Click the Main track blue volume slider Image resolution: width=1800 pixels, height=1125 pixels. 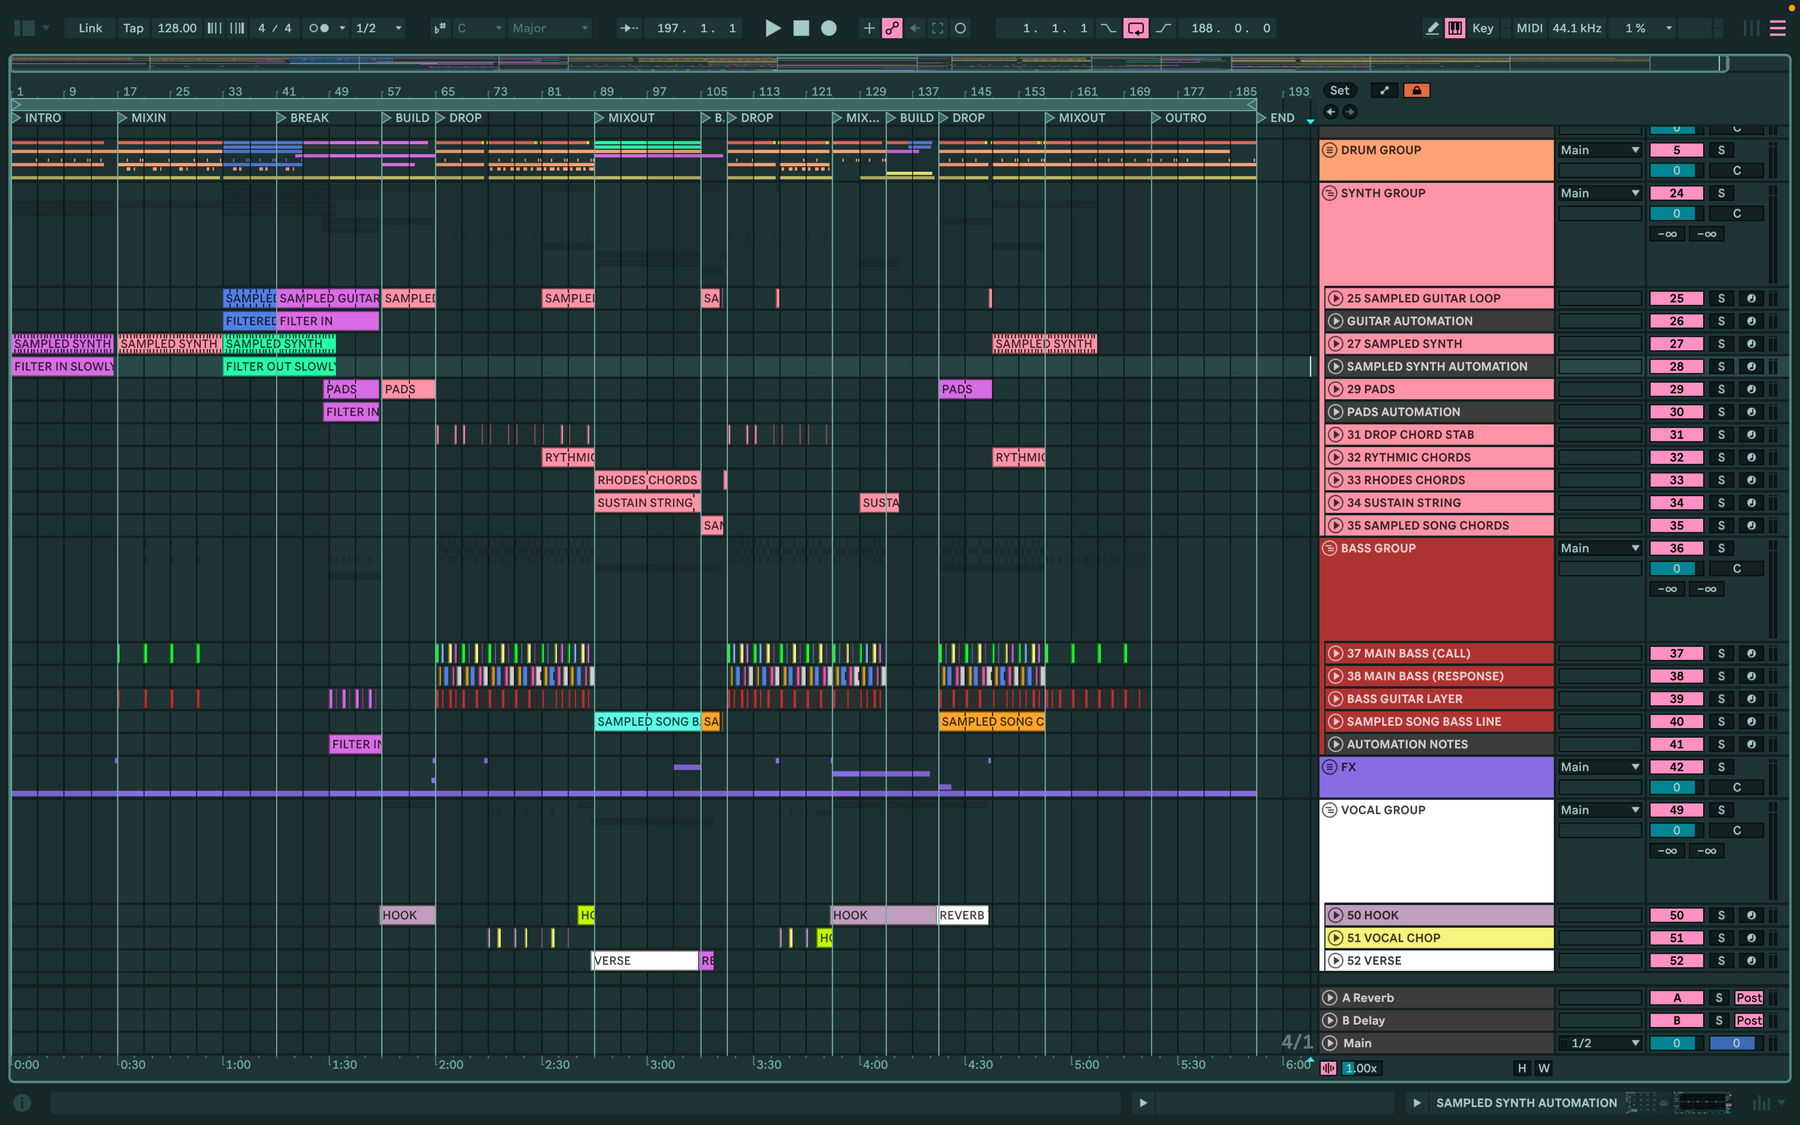pyautogui.click(x=1736, y=1043)
